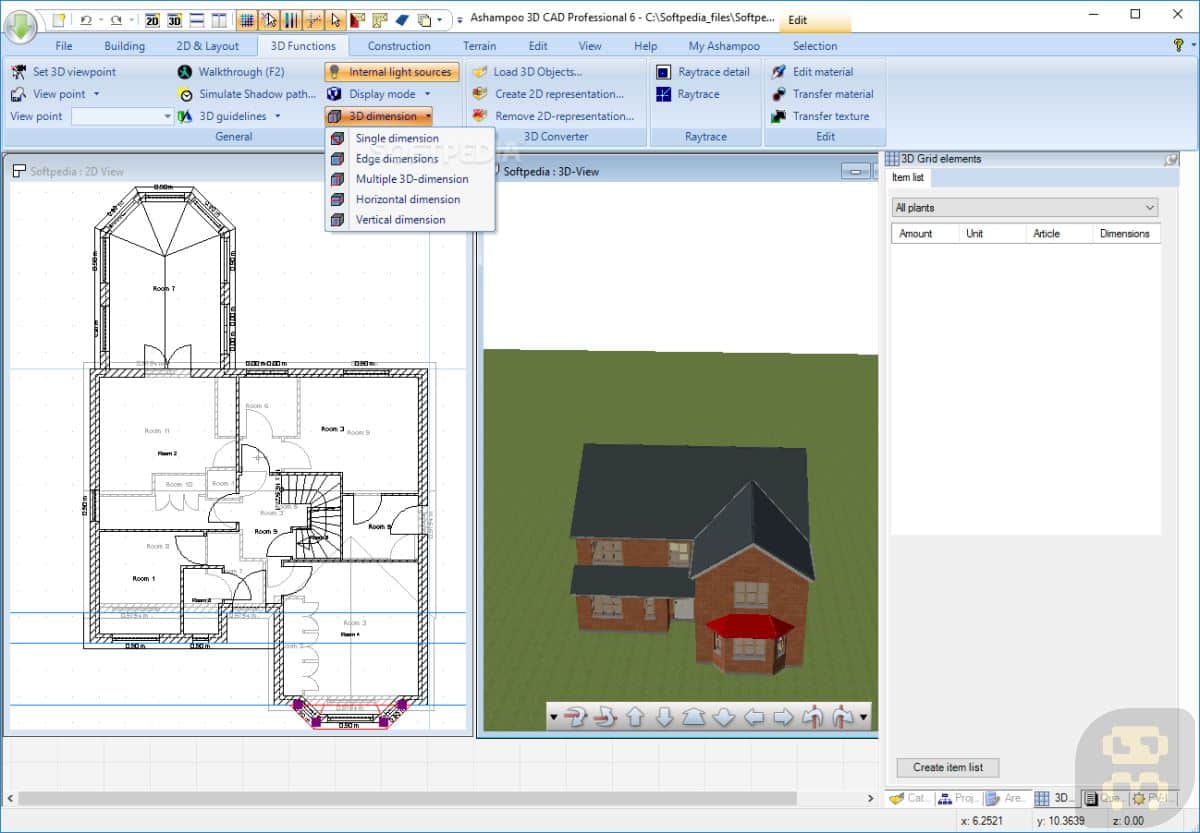The image size is (1200, 833).
Task: Open the Catalog panel tab at bottom
Action: (910, 798)
